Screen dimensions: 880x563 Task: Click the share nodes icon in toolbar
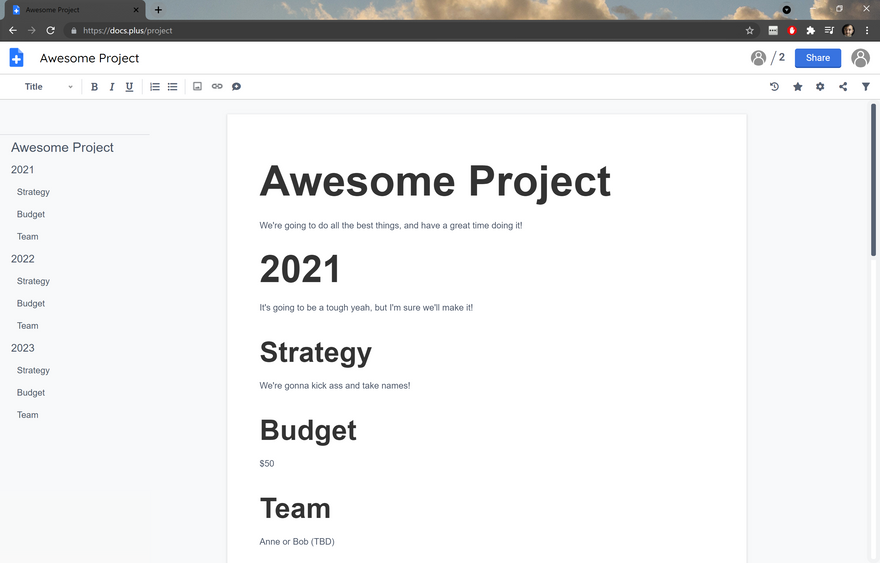843,87
